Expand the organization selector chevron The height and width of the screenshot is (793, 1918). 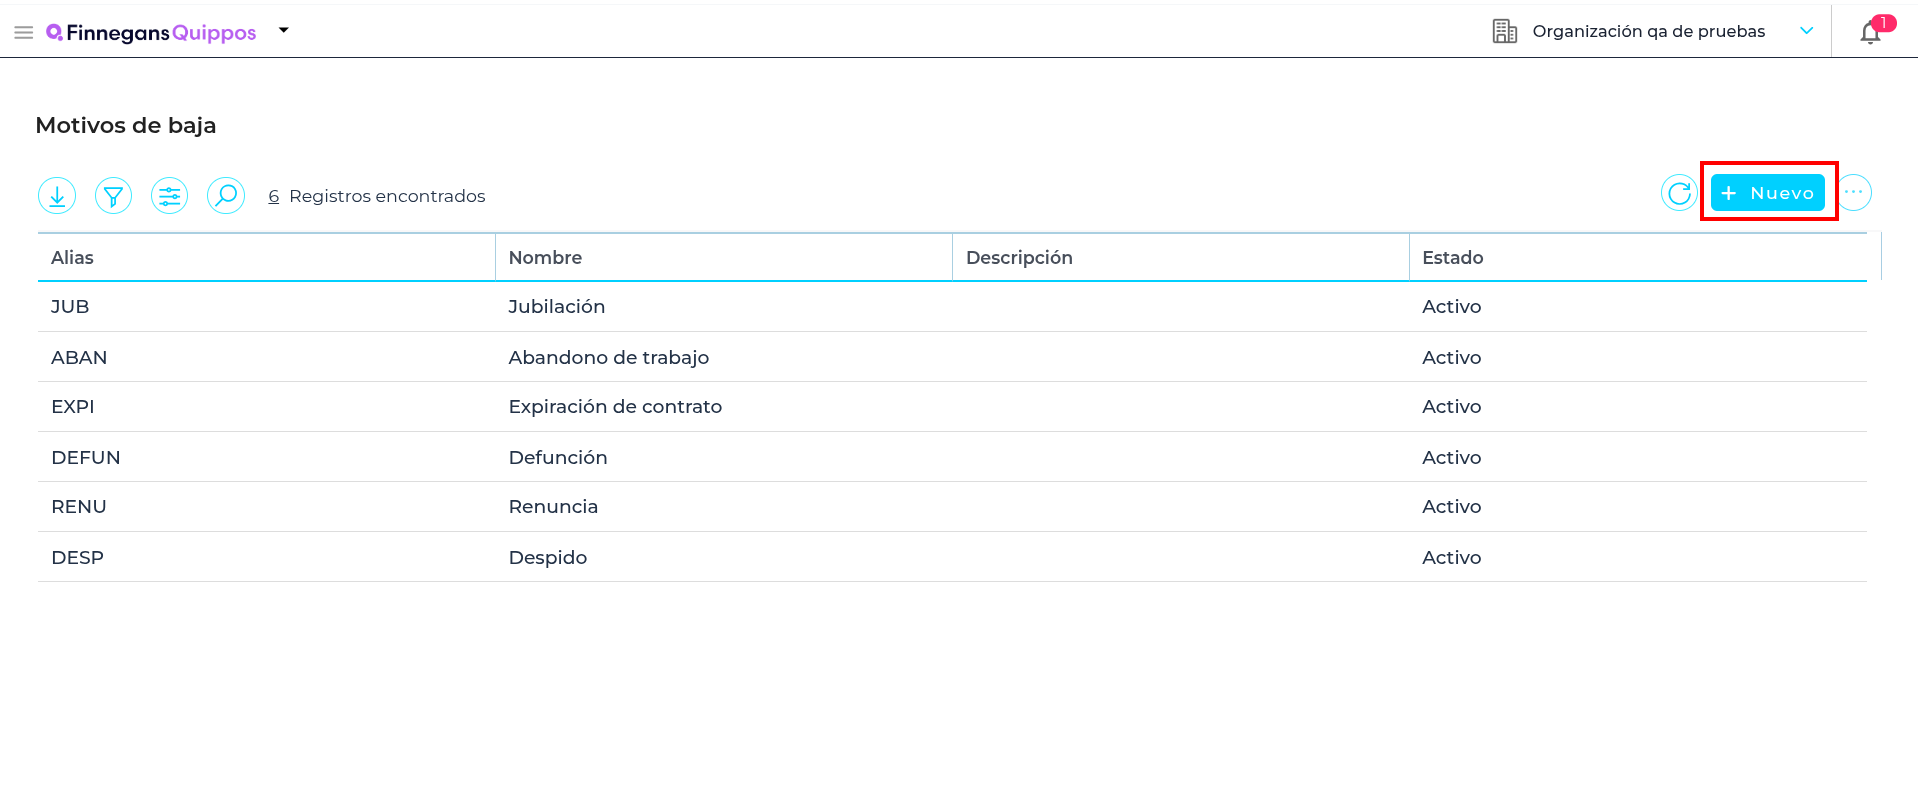pyautogui.click(x=1806, y=31)
